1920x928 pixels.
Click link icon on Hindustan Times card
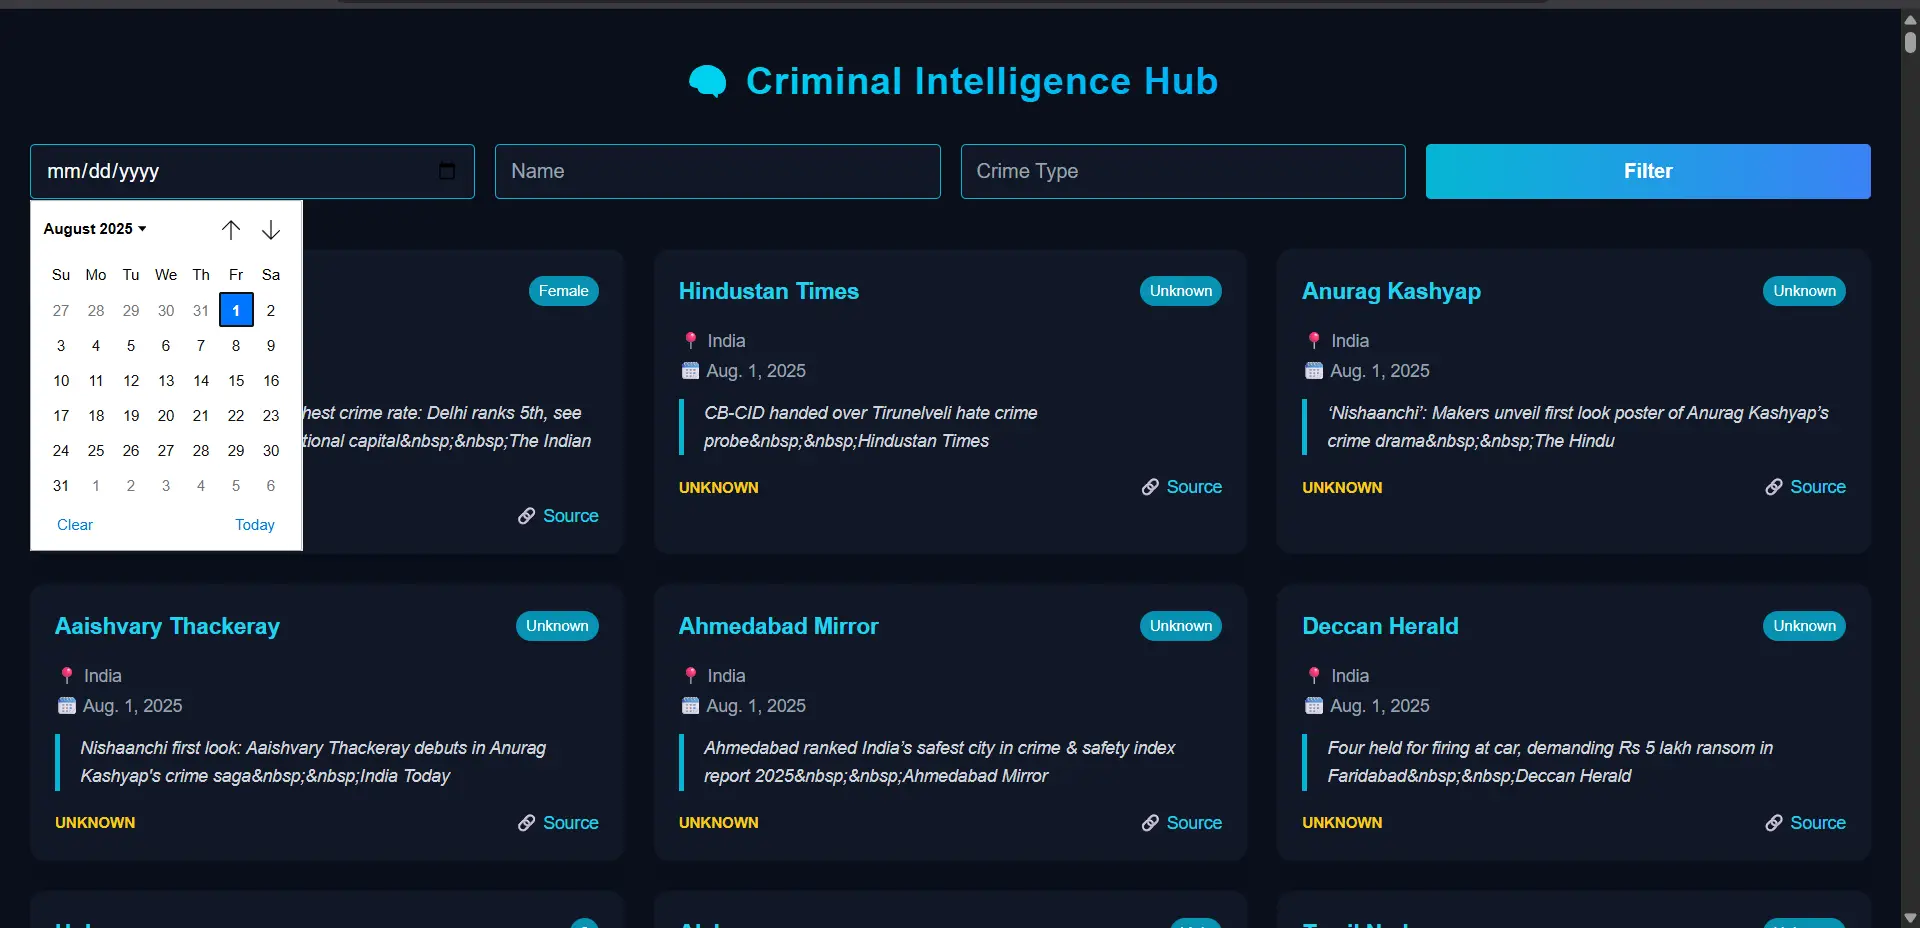(x=1150, y=487)
